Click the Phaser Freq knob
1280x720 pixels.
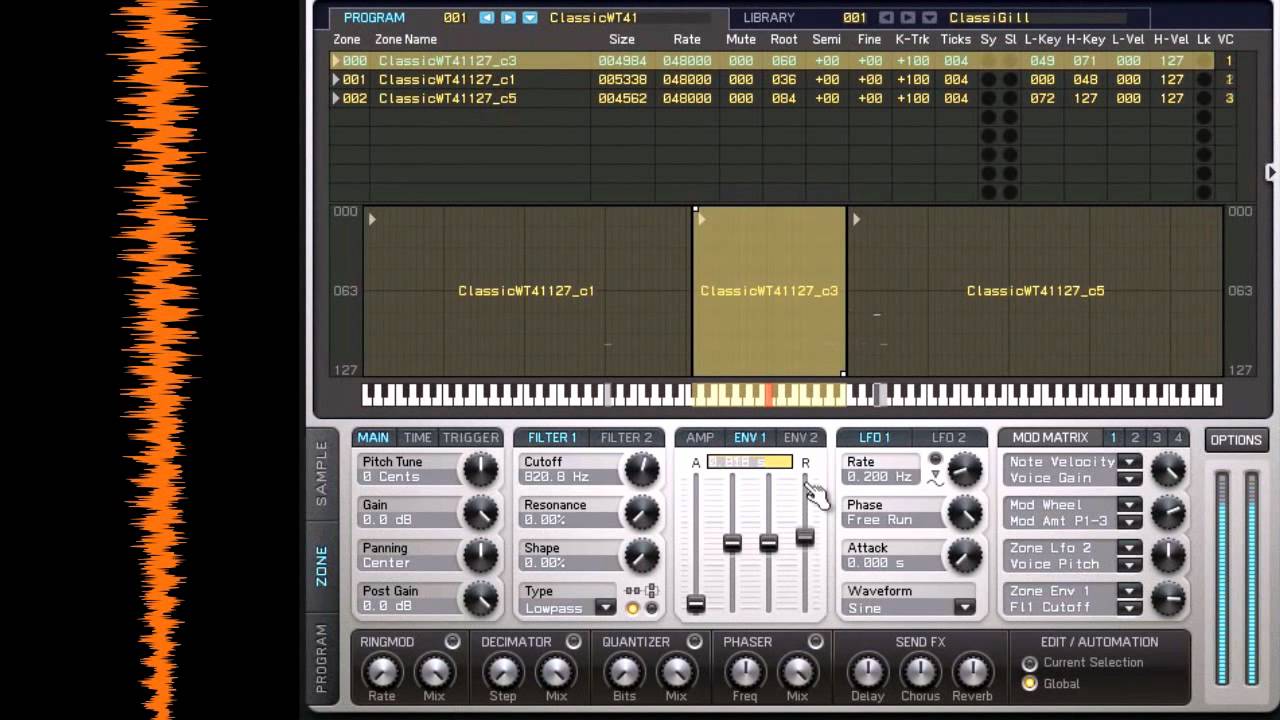[x=745, y=671]
